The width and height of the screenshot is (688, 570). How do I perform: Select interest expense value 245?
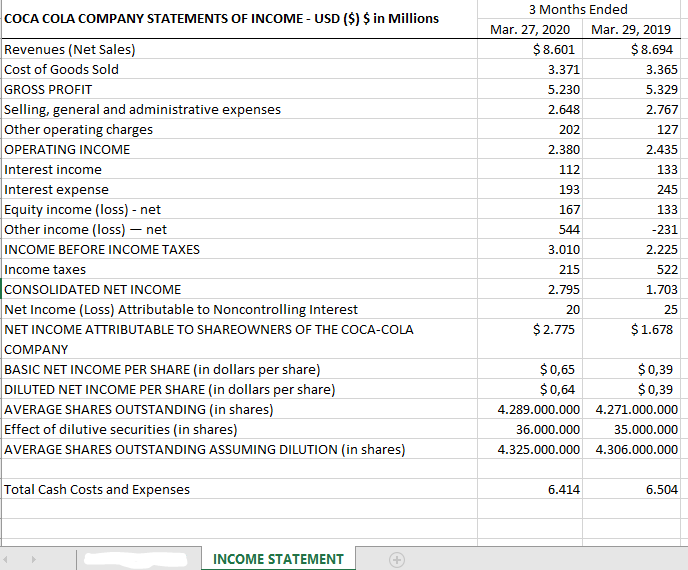click(x=667, y=190)
